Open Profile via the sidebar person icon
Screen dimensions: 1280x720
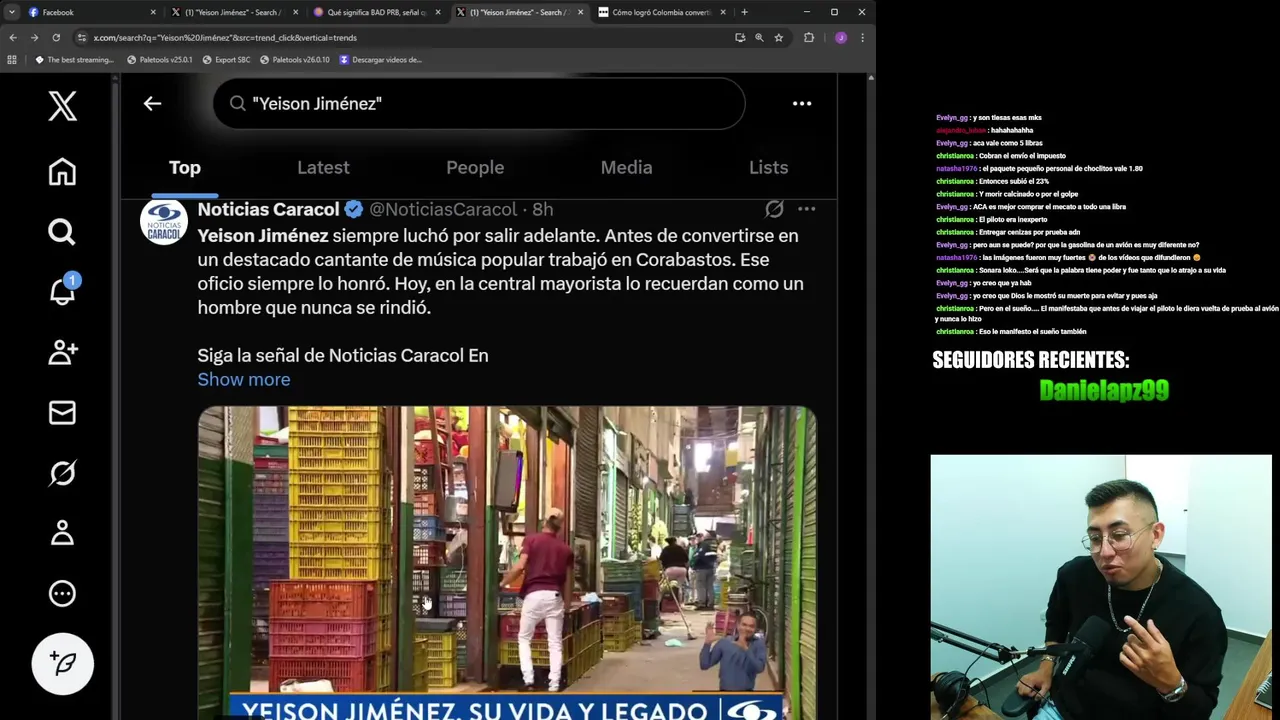[x=62, y=533]
